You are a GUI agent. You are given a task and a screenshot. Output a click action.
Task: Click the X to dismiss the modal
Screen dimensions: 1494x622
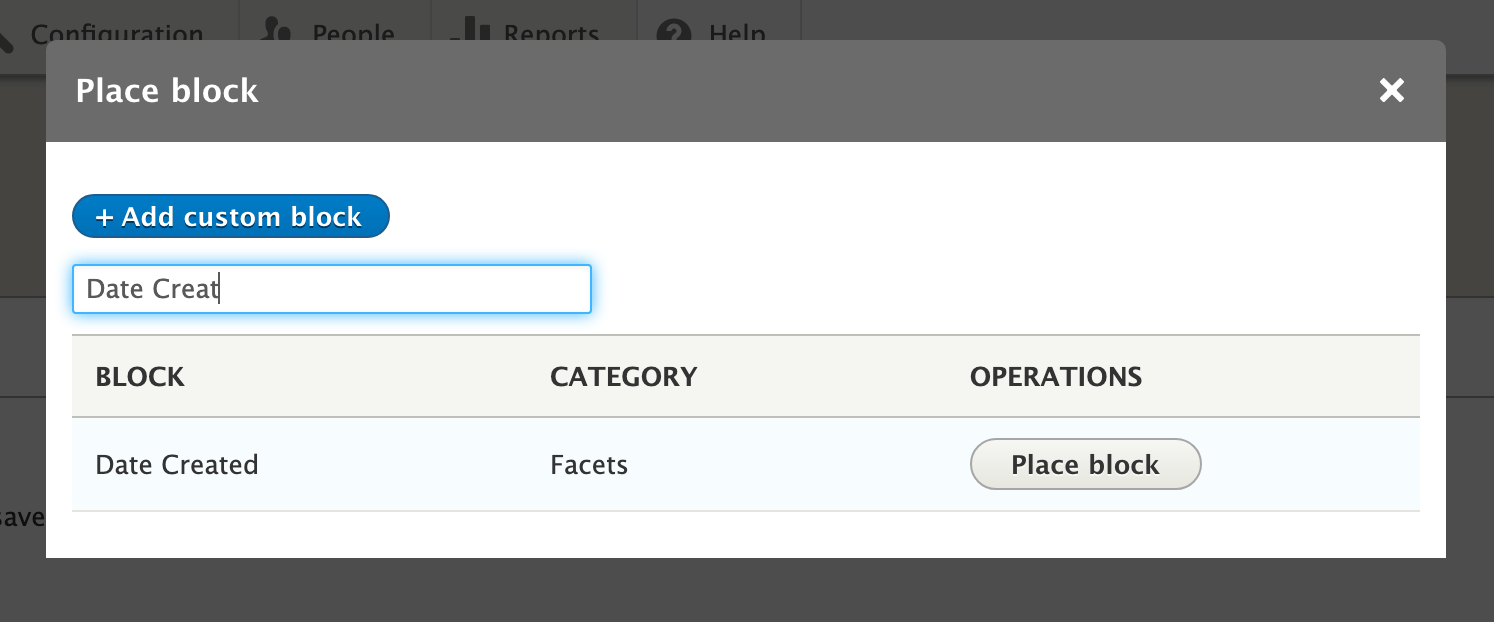(1391, 91)
